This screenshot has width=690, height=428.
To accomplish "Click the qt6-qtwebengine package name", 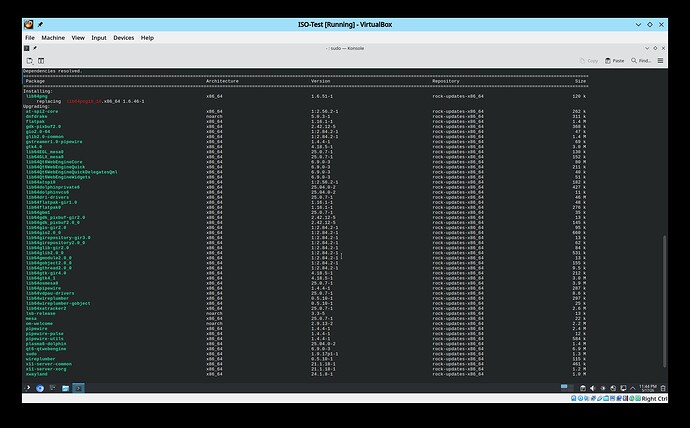I will [x=46, y=349].
